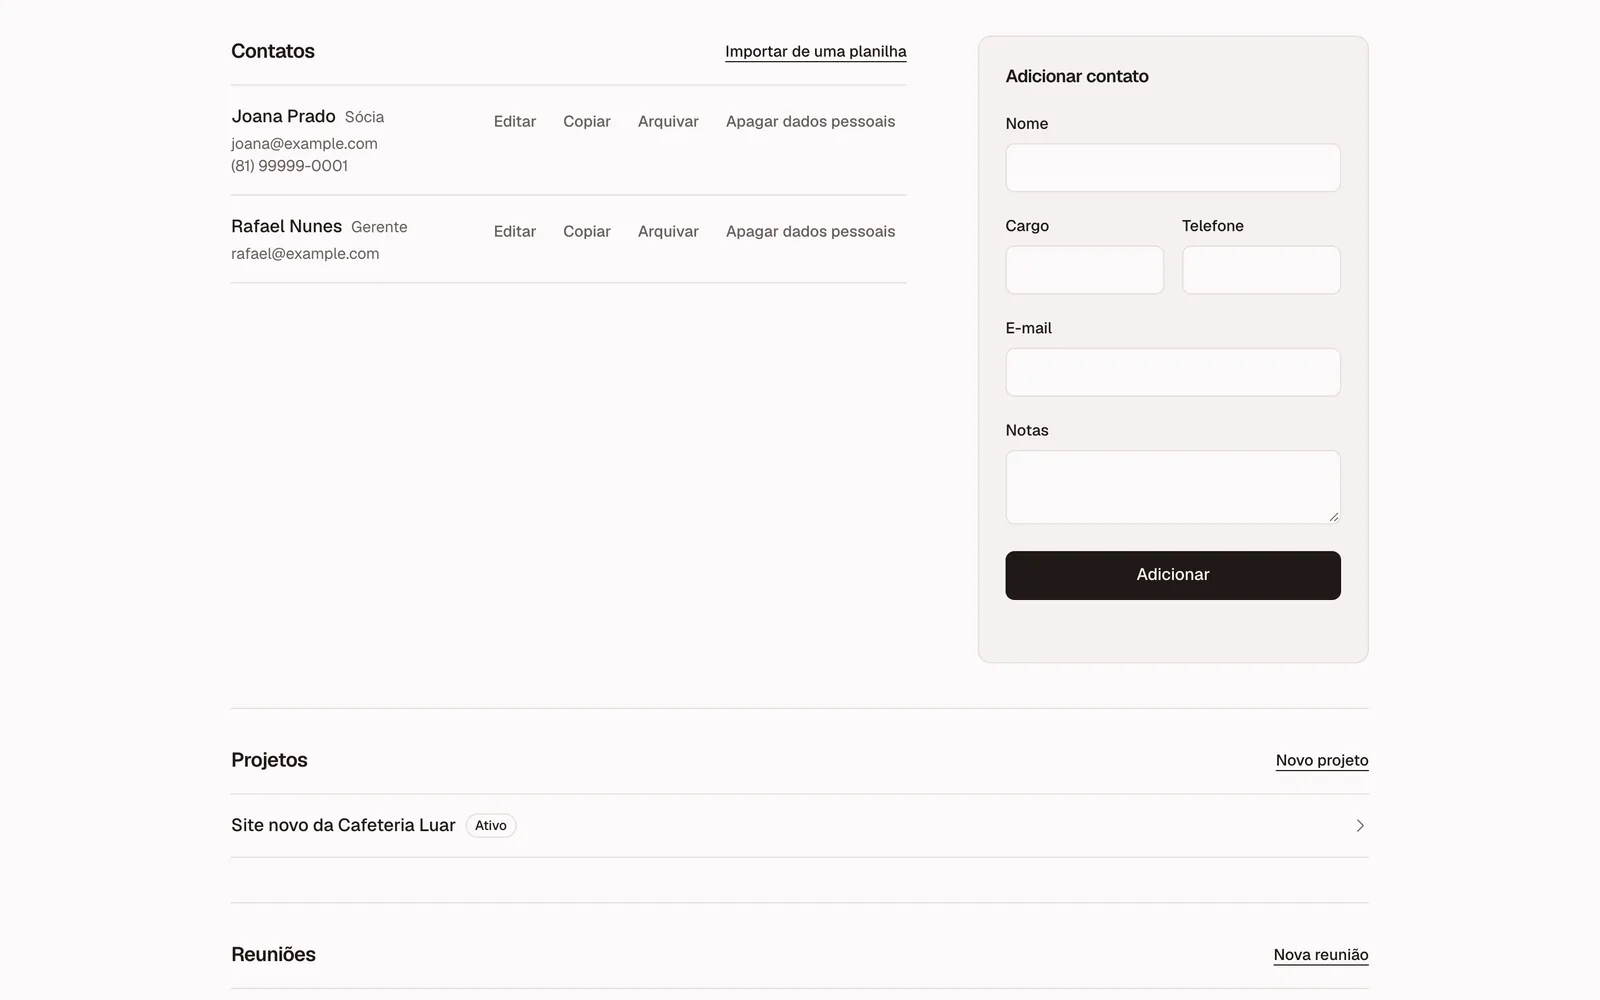Viewport: 1600px width, 1000px height.
Task: Focus the E-mail input field
Action: (1173, 372)
